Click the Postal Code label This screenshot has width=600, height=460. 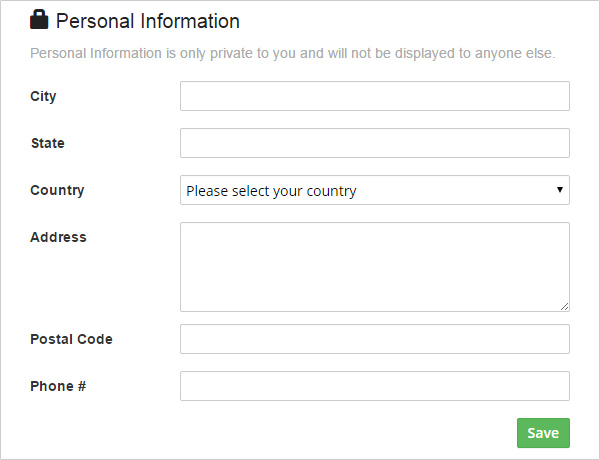[71, 339]
